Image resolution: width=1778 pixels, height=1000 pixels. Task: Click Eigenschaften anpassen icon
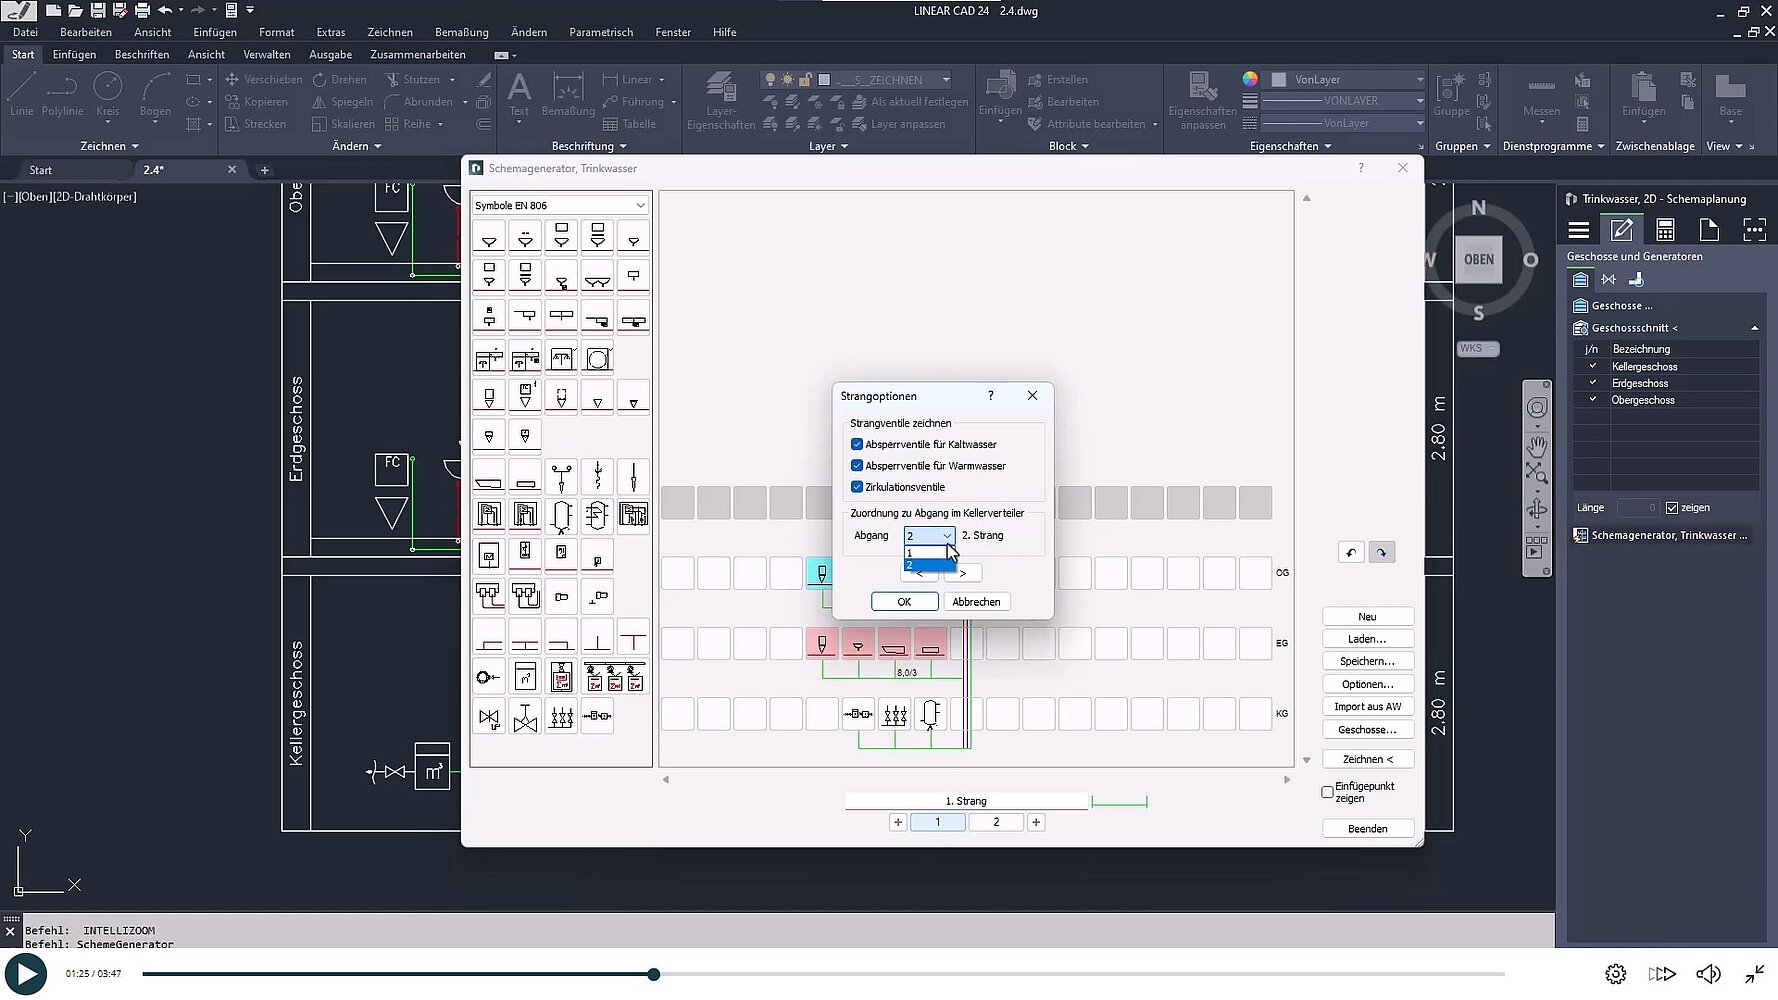click(x=1202, y=101)
